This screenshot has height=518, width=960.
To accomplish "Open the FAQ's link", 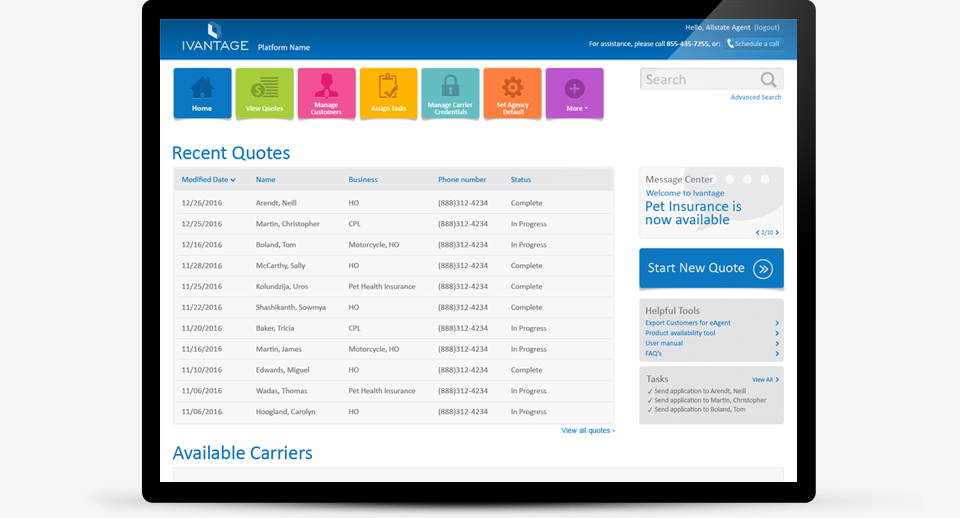I will point(653,353).
